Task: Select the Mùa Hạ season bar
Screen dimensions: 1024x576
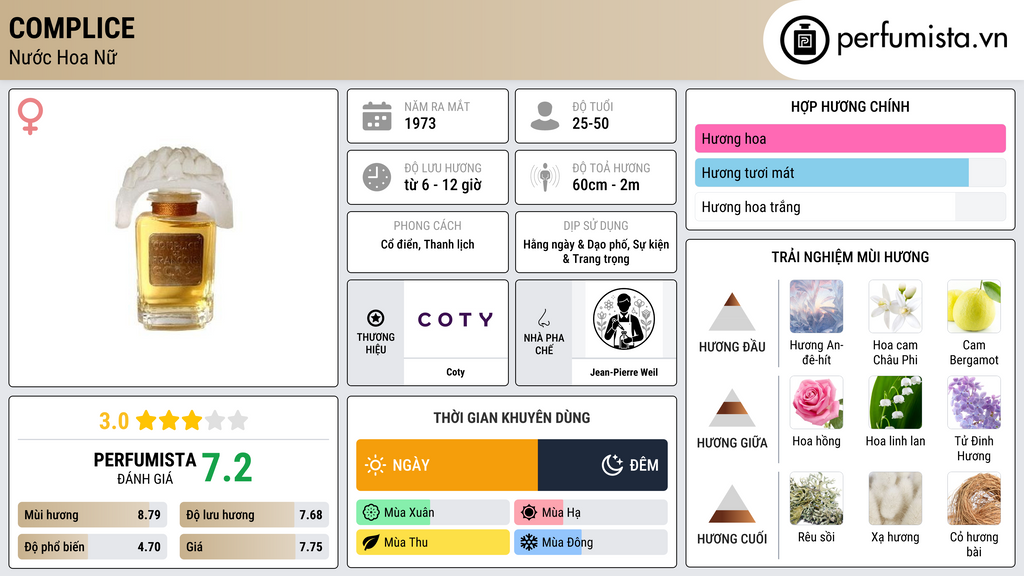Action: click(590, 513)
